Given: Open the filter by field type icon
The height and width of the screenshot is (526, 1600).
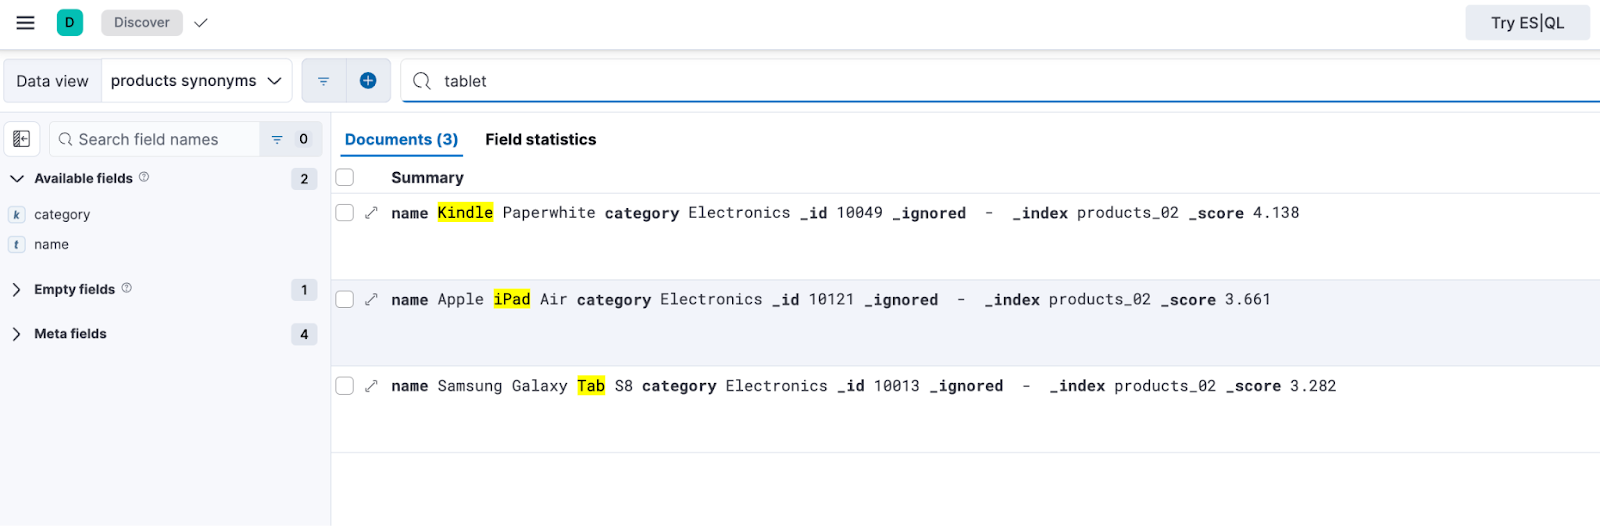Looking at the screenshot, I should (x=290, y=139).
